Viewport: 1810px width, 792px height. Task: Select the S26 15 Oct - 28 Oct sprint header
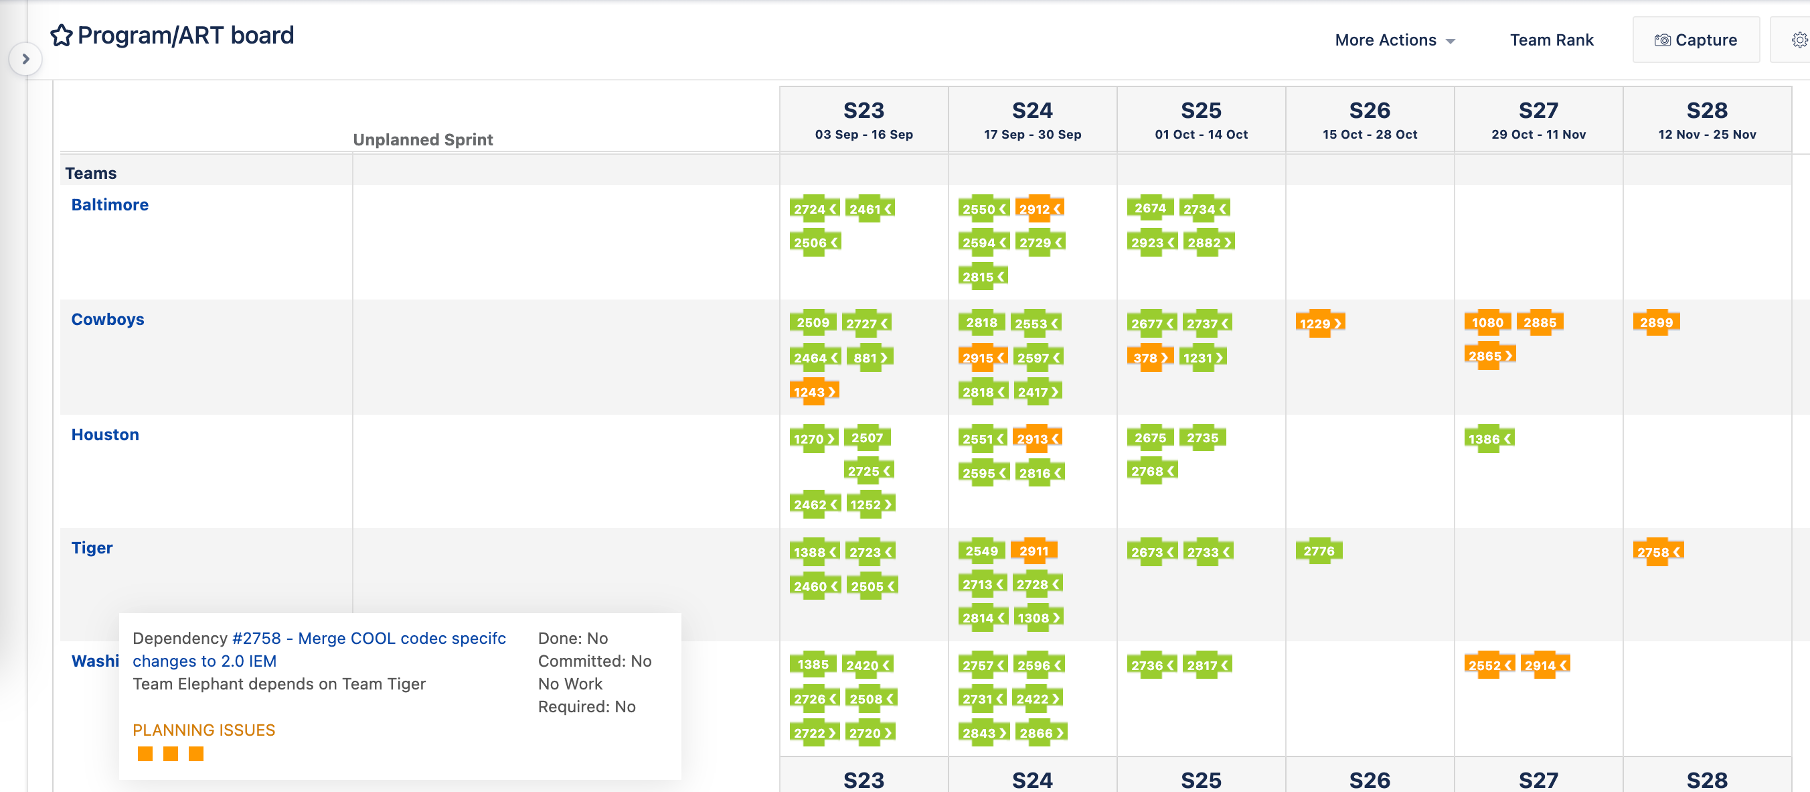(1370, 120)
